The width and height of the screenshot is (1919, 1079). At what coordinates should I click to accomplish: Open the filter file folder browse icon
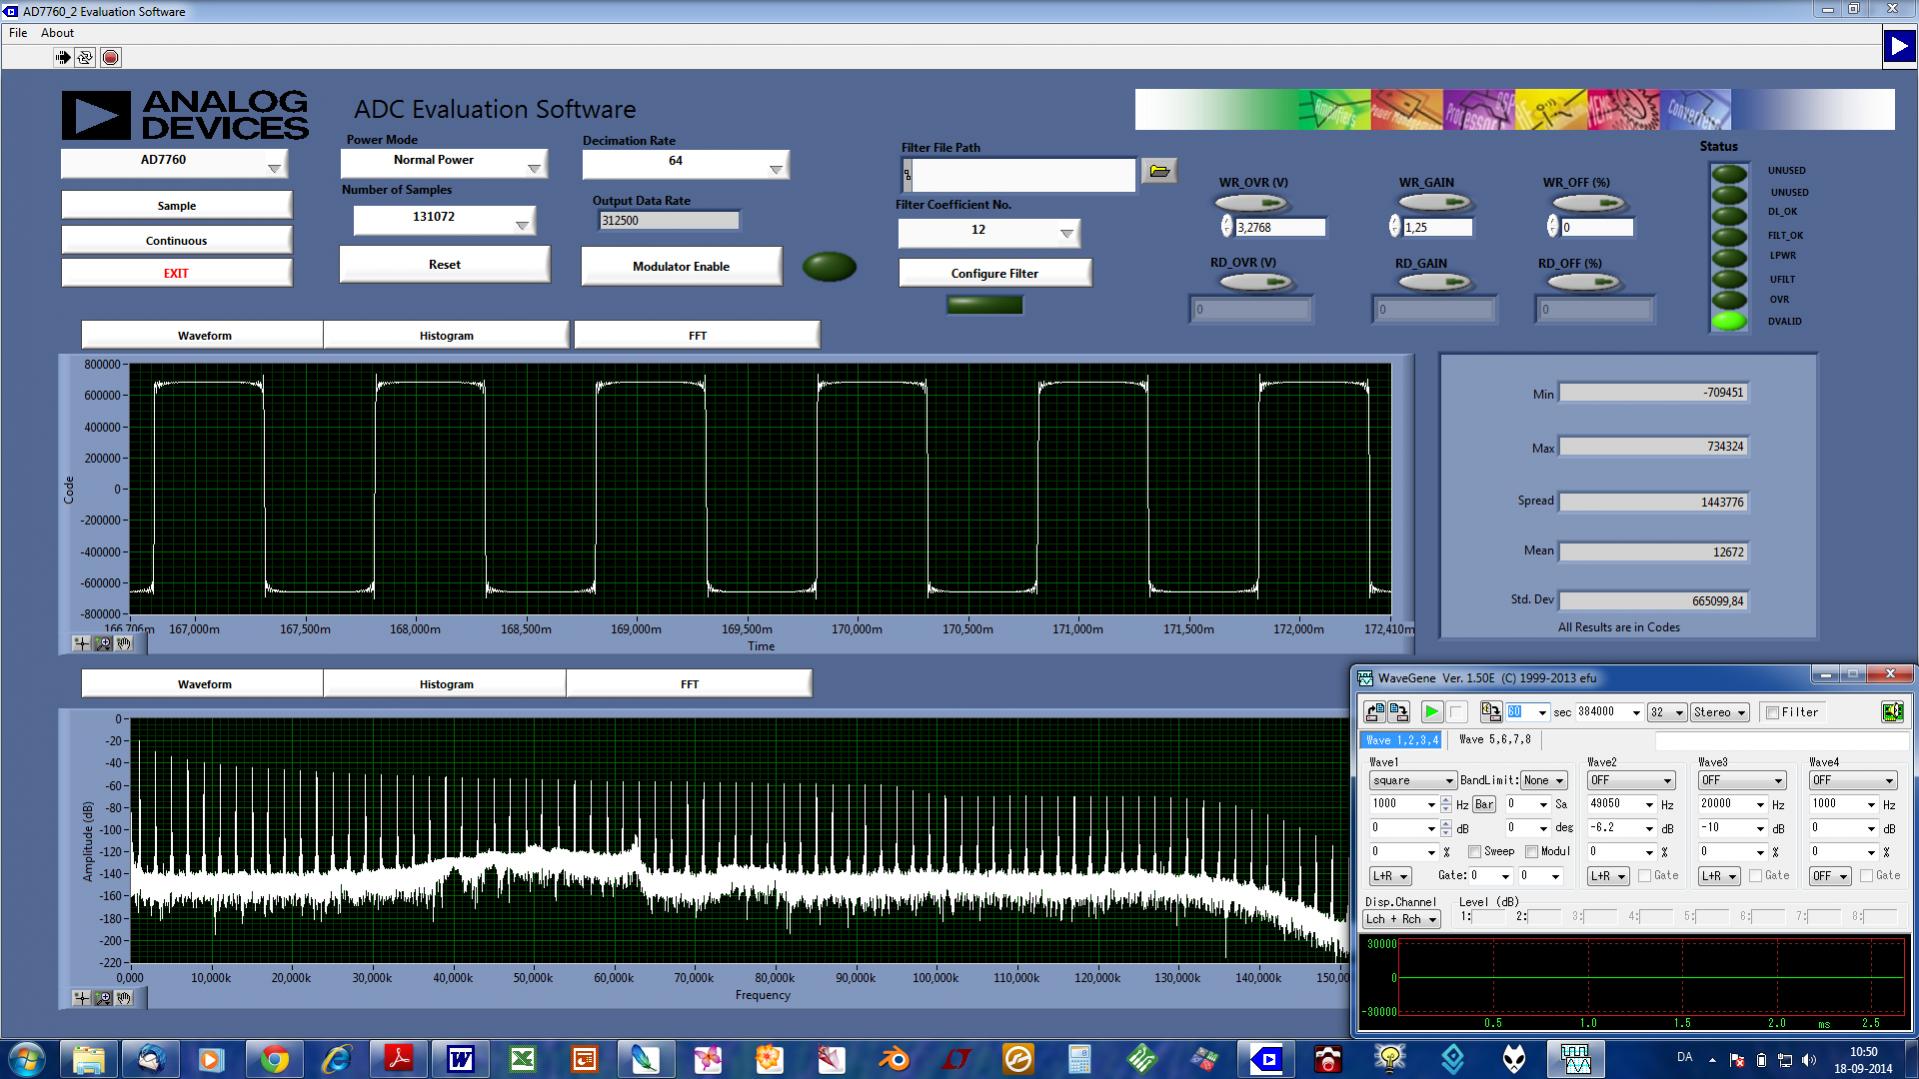coord(1159,171)
